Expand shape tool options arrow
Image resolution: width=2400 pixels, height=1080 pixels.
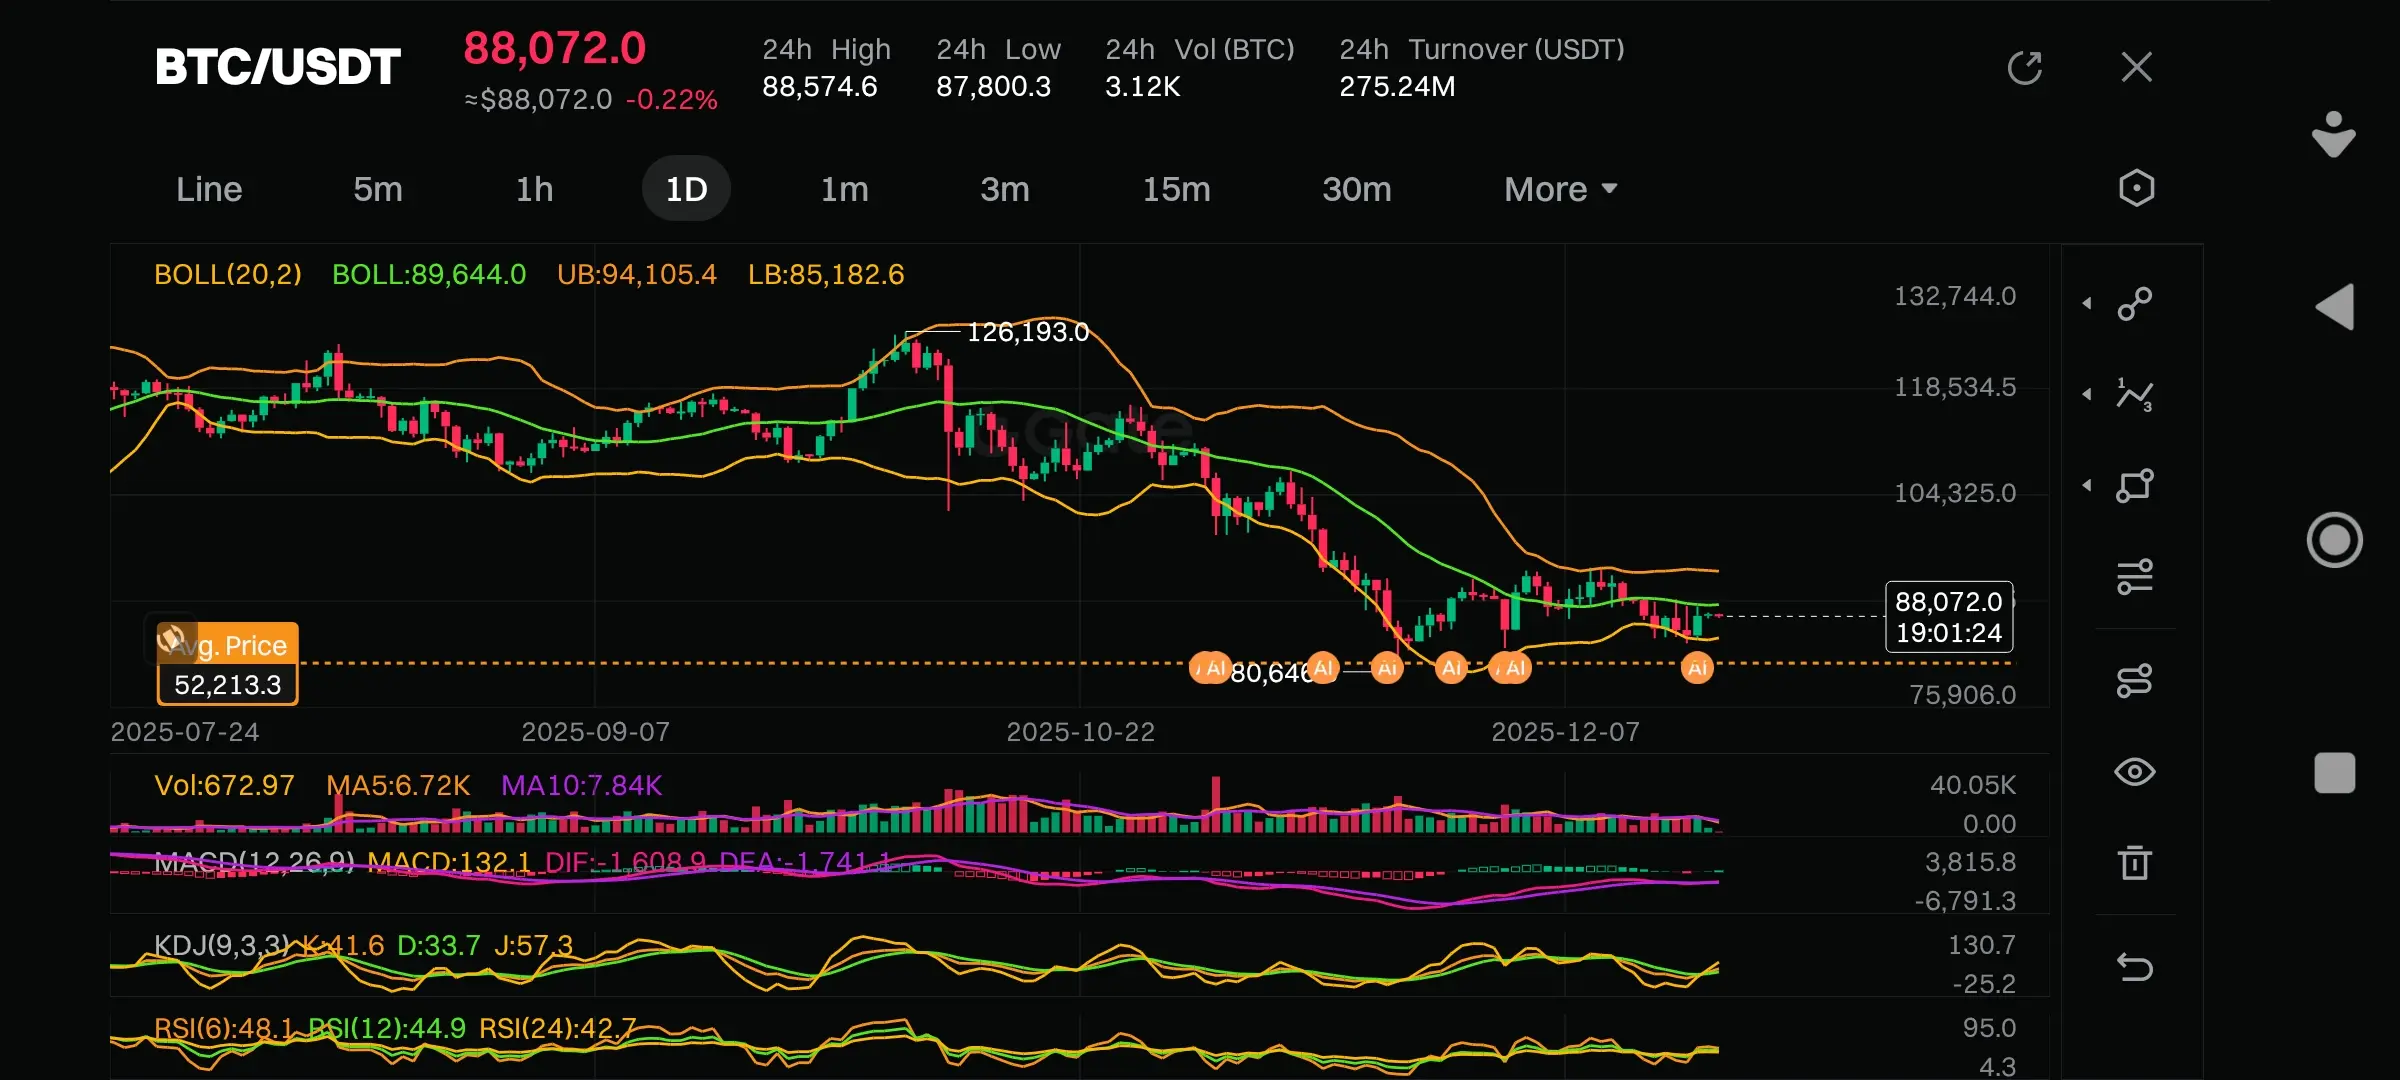2087,486
